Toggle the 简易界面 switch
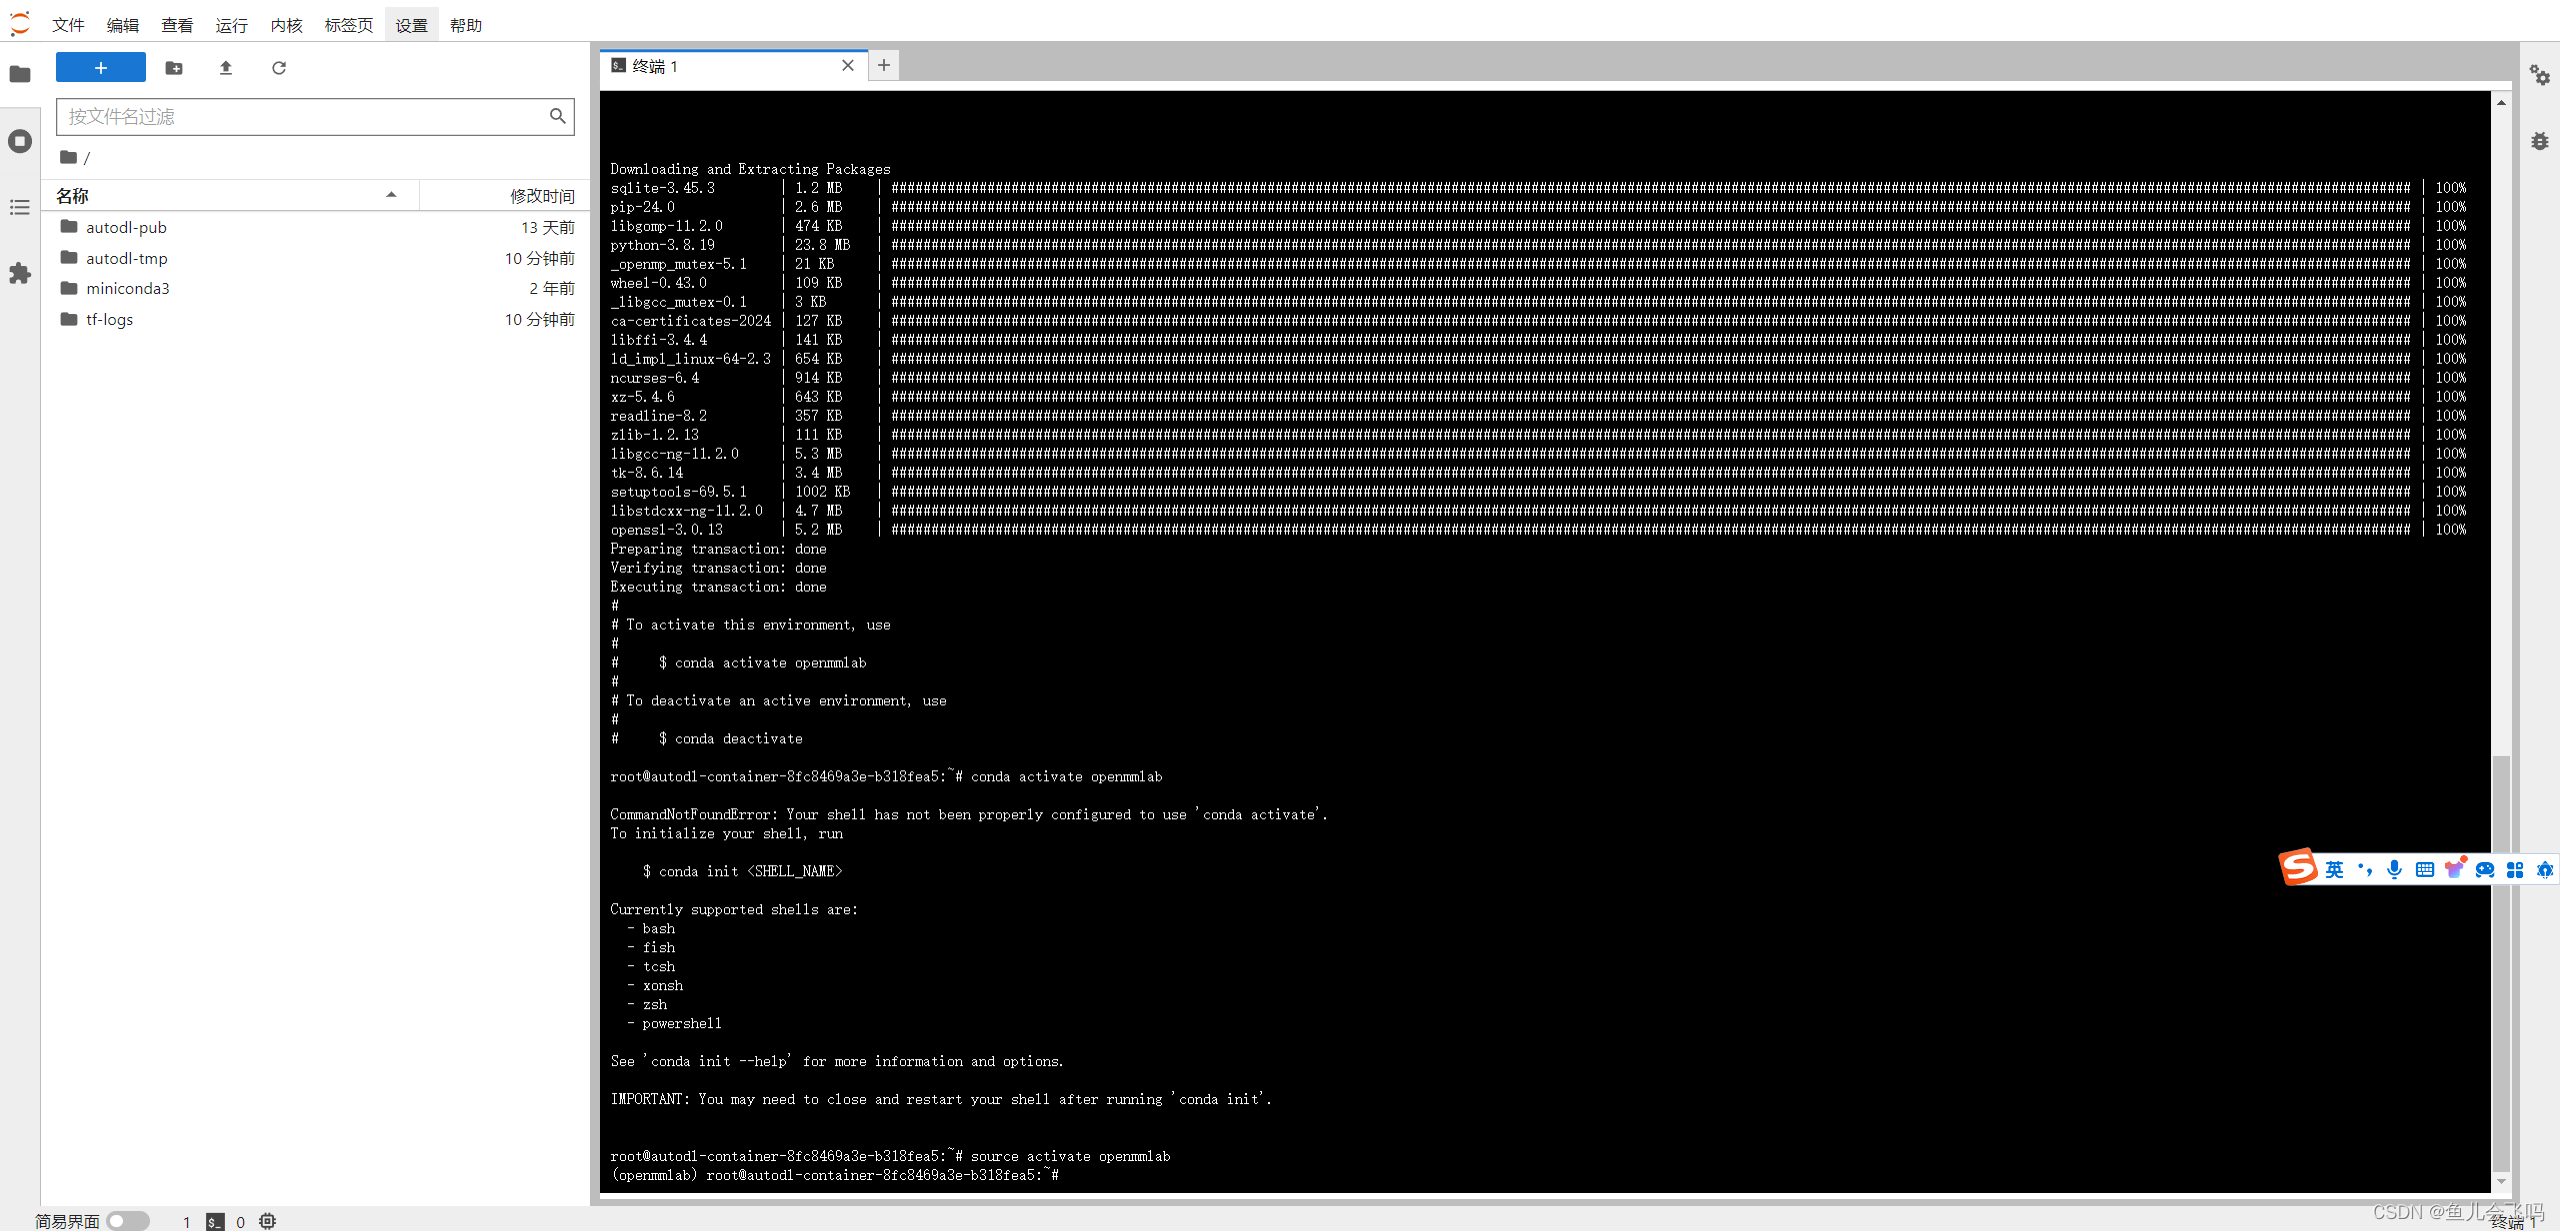 point(127,1220)
